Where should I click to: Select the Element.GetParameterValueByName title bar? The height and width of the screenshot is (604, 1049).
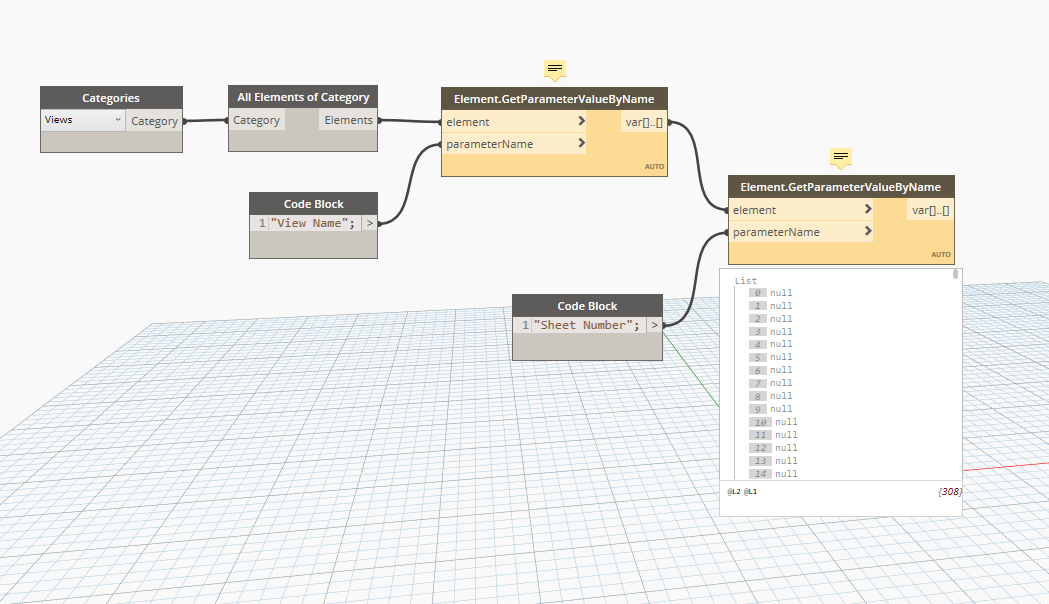tap(554, 98)
